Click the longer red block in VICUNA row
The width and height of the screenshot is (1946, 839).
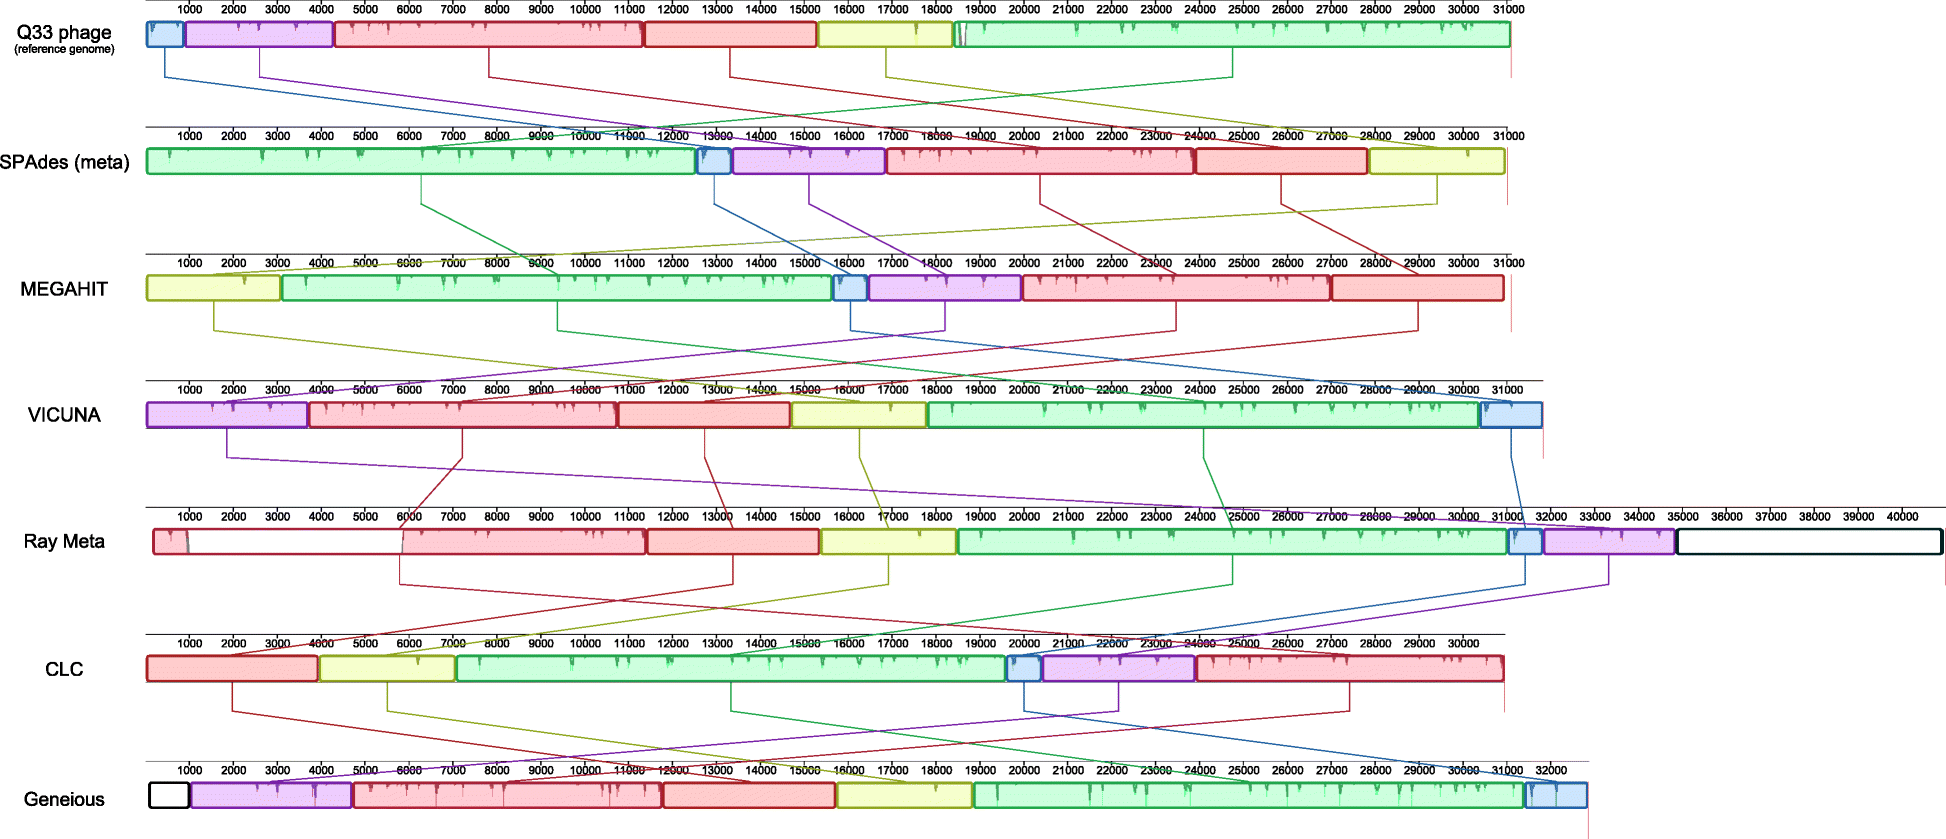(x=463, y=415)
